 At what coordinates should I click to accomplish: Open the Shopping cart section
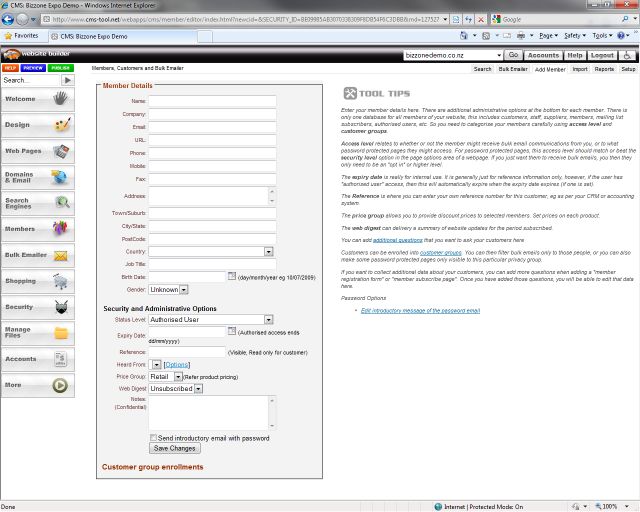tap(37, 282)
